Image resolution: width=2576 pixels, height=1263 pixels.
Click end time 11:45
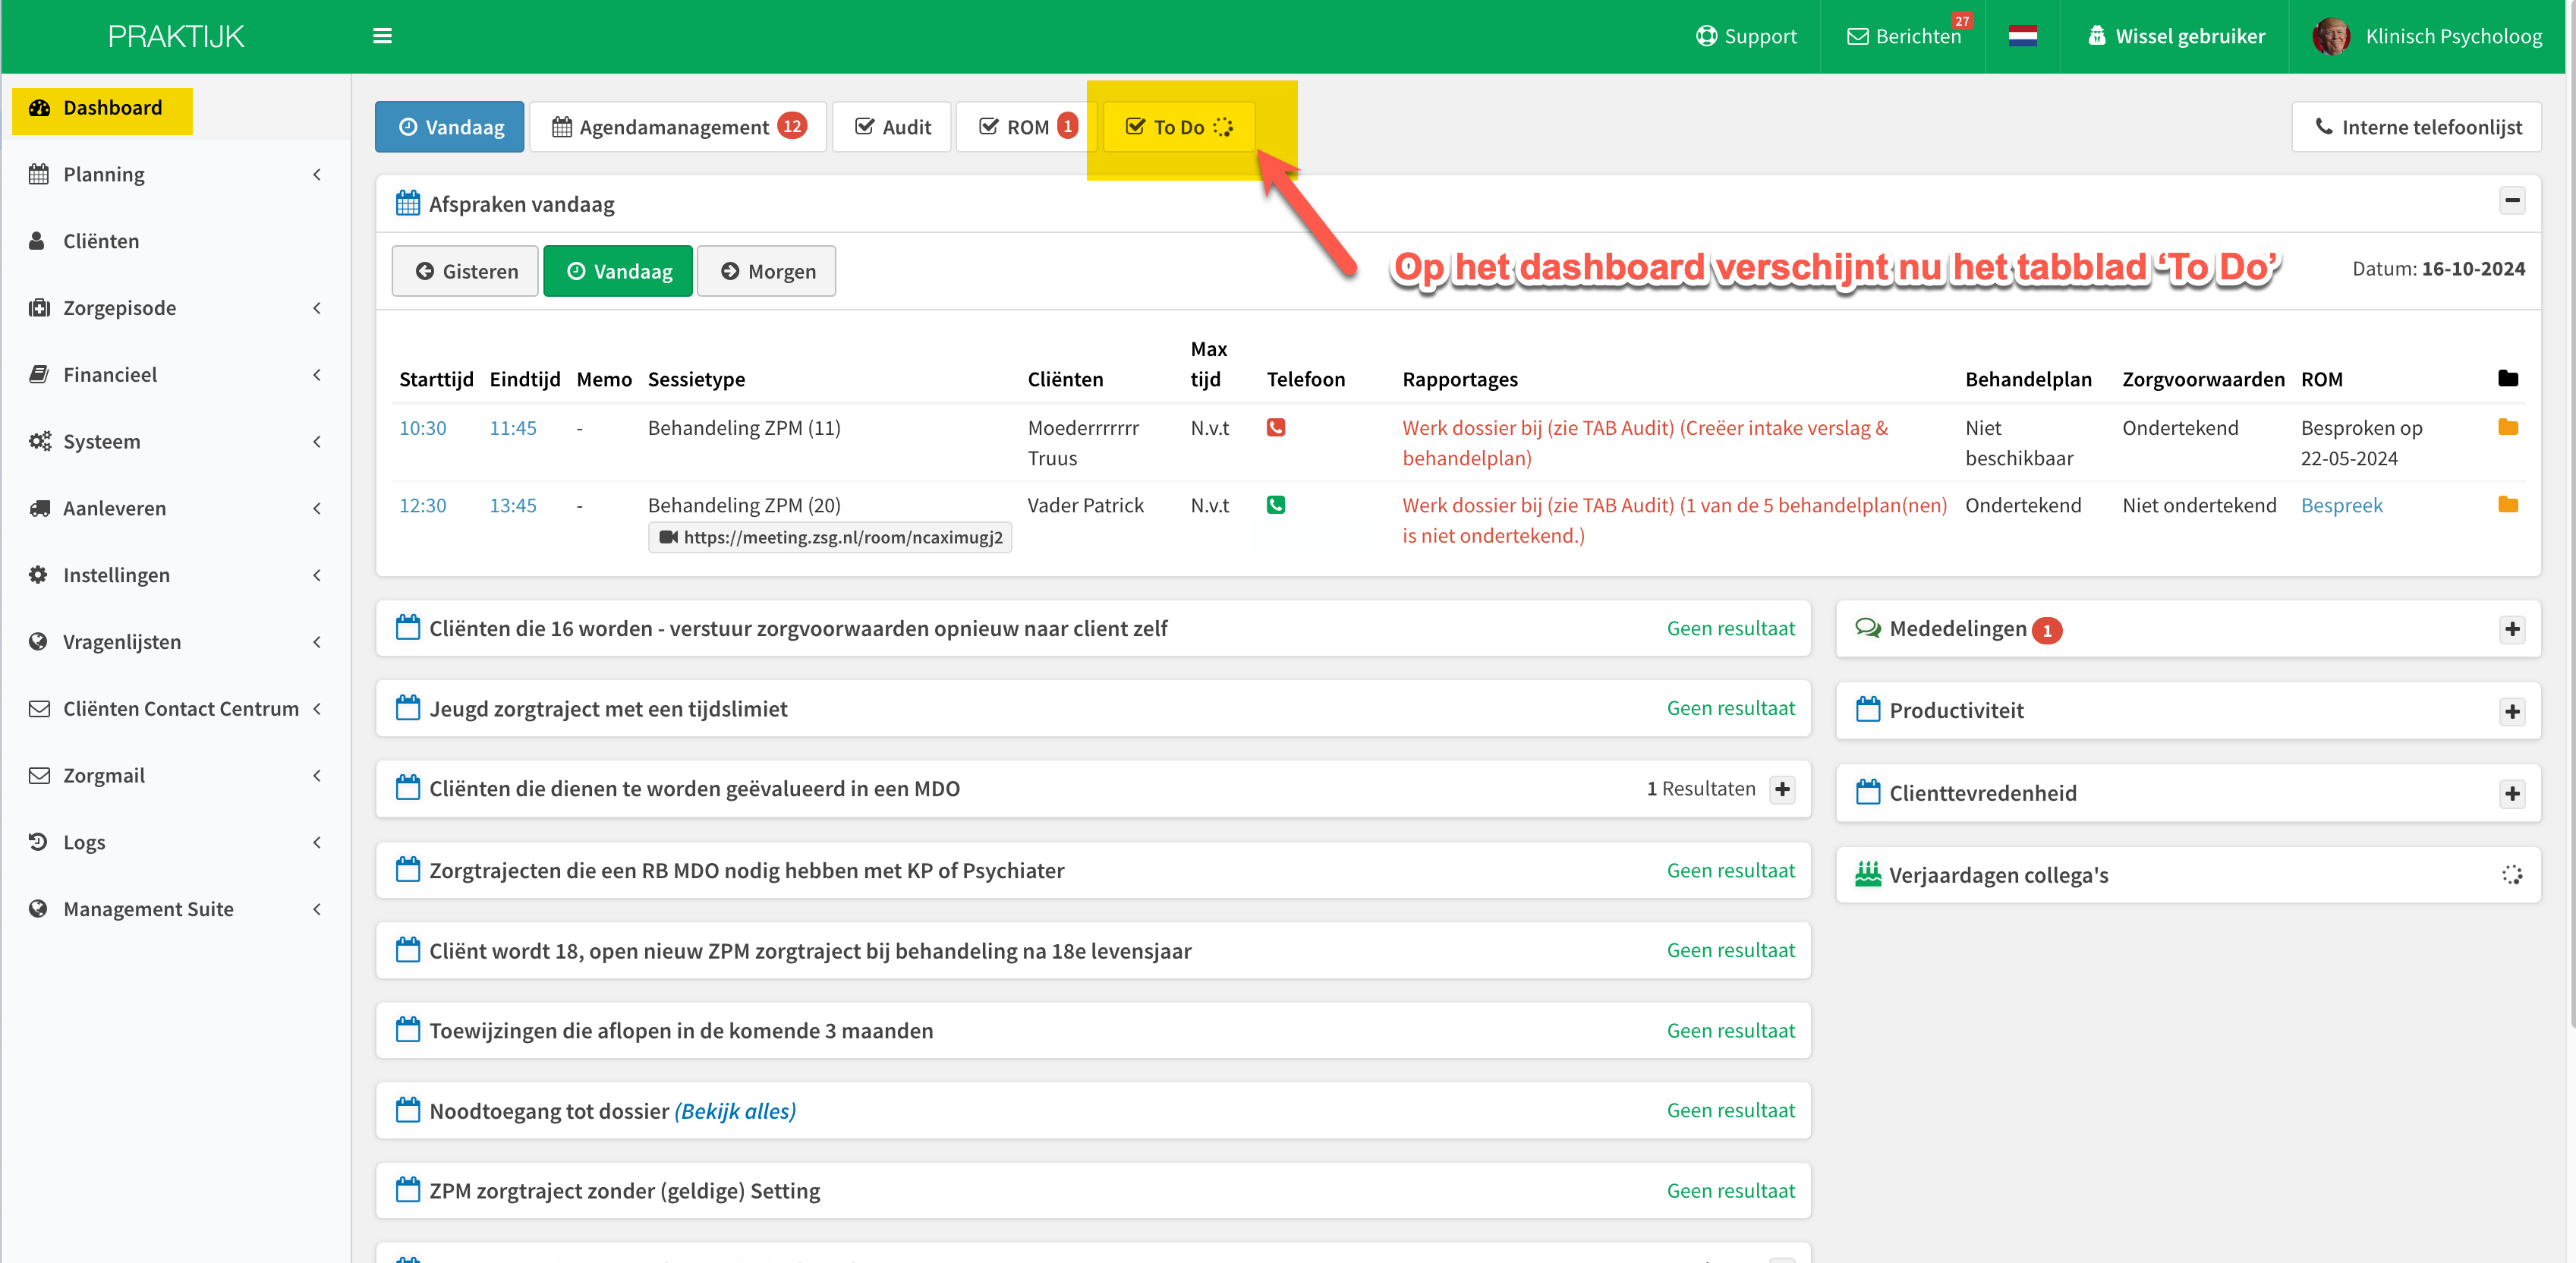pos(513,428)
